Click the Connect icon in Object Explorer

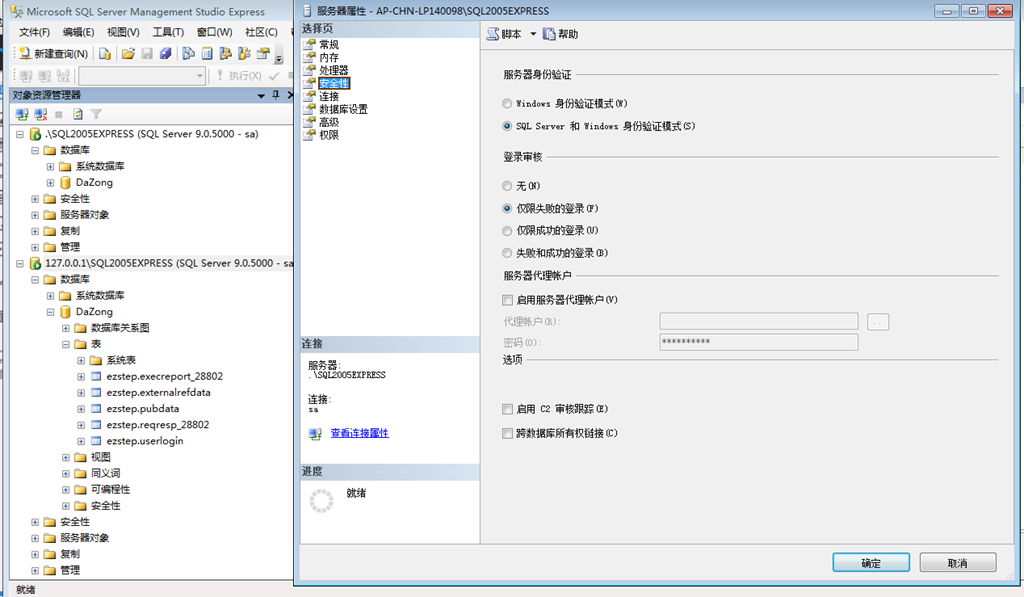(22, 114)
